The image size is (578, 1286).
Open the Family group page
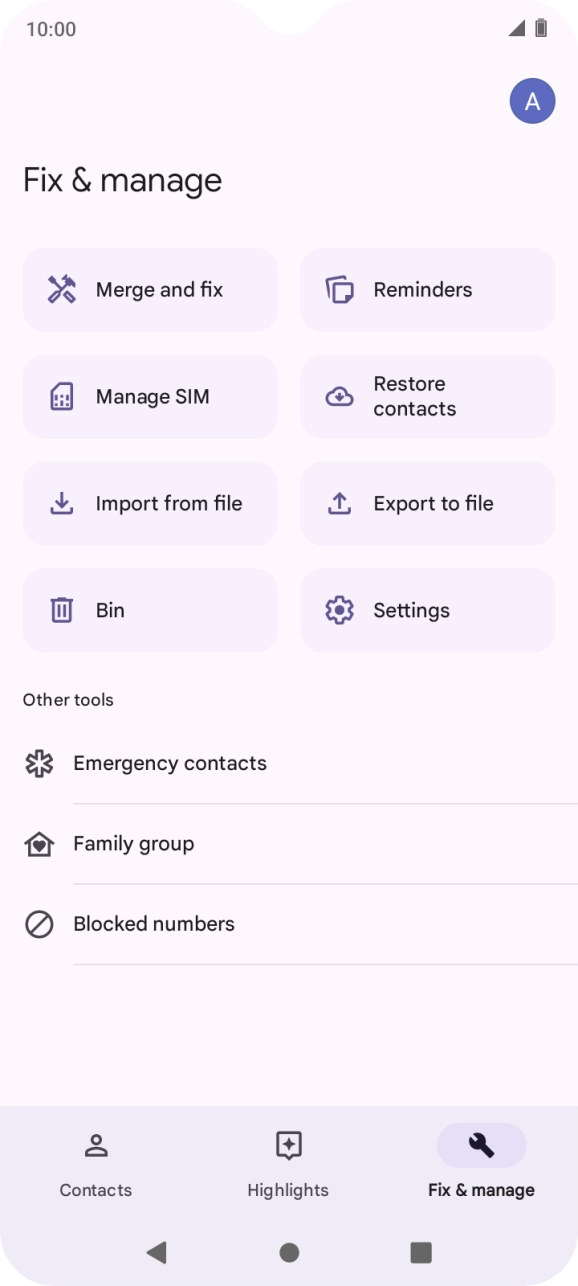133,844
